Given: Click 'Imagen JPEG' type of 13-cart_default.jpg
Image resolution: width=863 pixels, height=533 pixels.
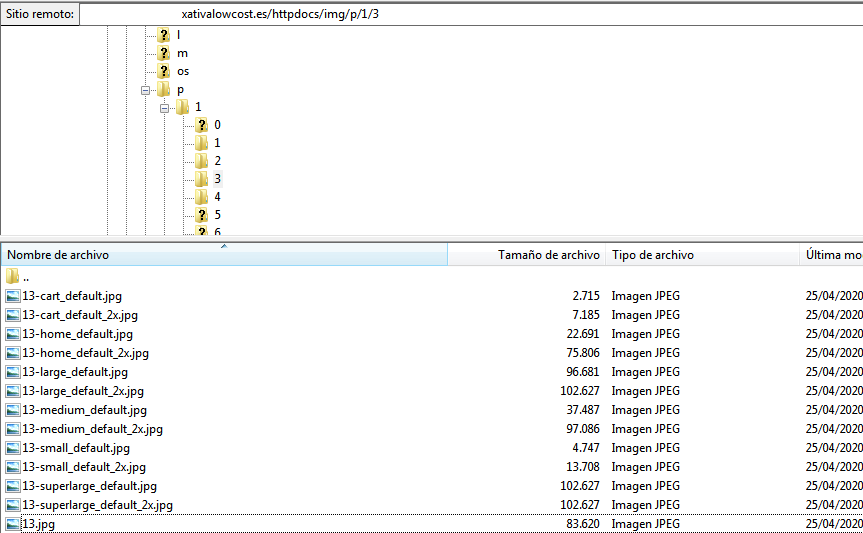Looking at the screenshot, I should click(646, 296).
